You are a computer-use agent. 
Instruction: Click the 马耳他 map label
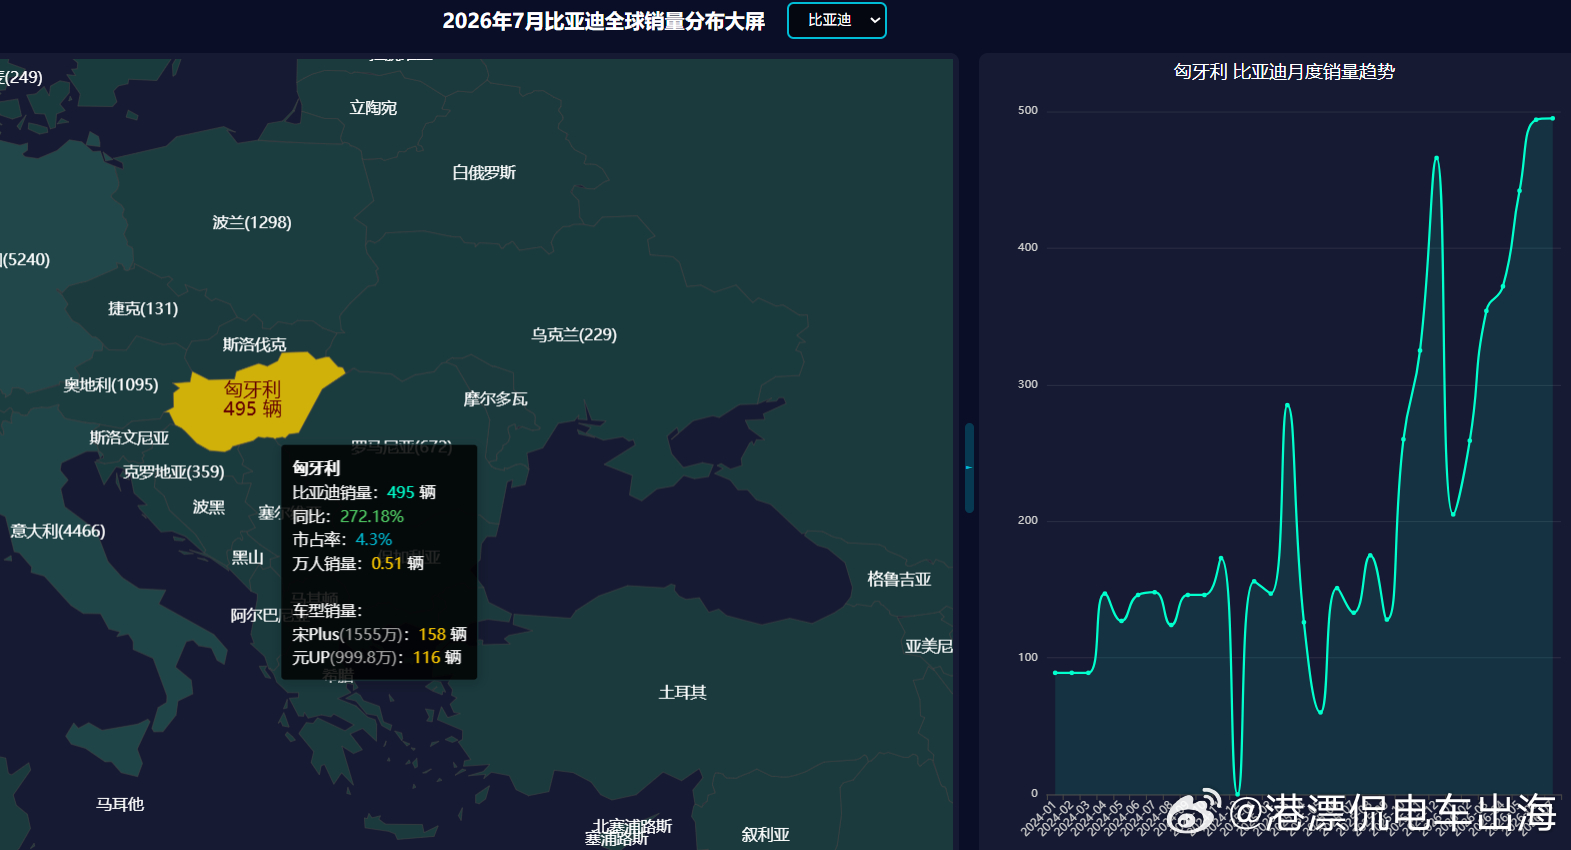pyautogui.click(x=120, y=804)
